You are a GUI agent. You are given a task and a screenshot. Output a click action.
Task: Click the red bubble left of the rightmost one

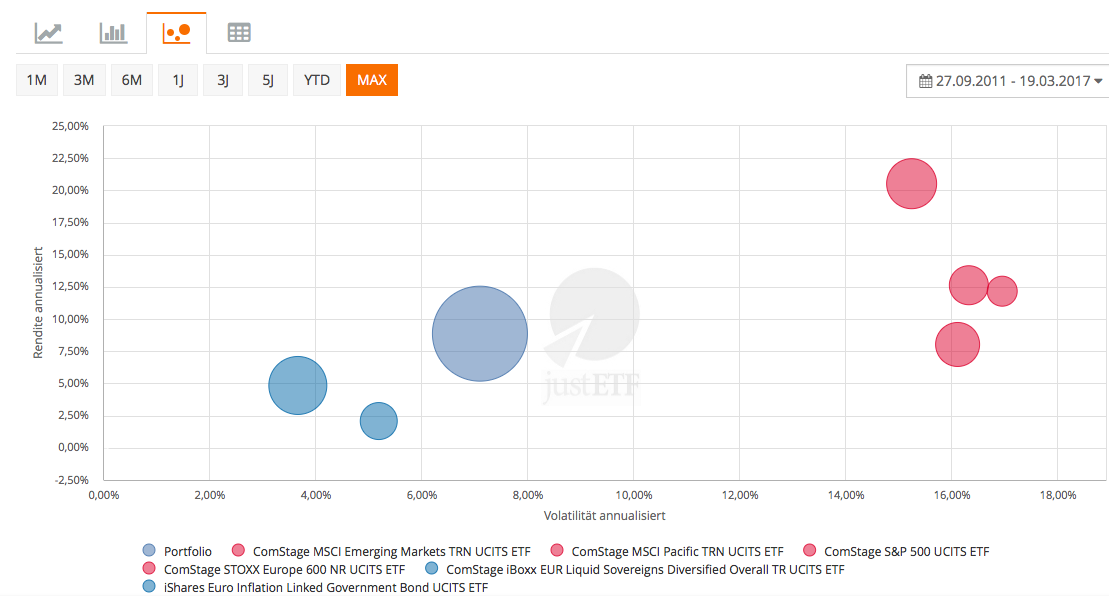click(968, 286)
